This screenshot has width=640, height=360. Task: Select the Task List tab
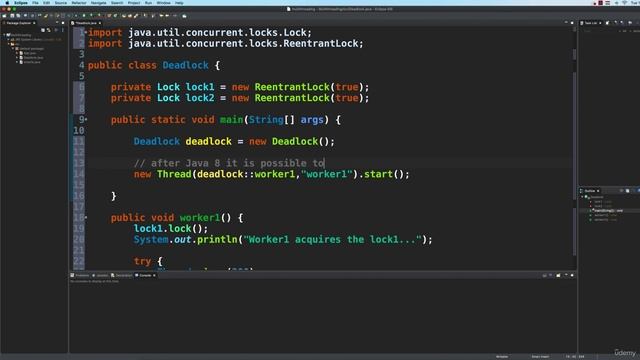591,23
